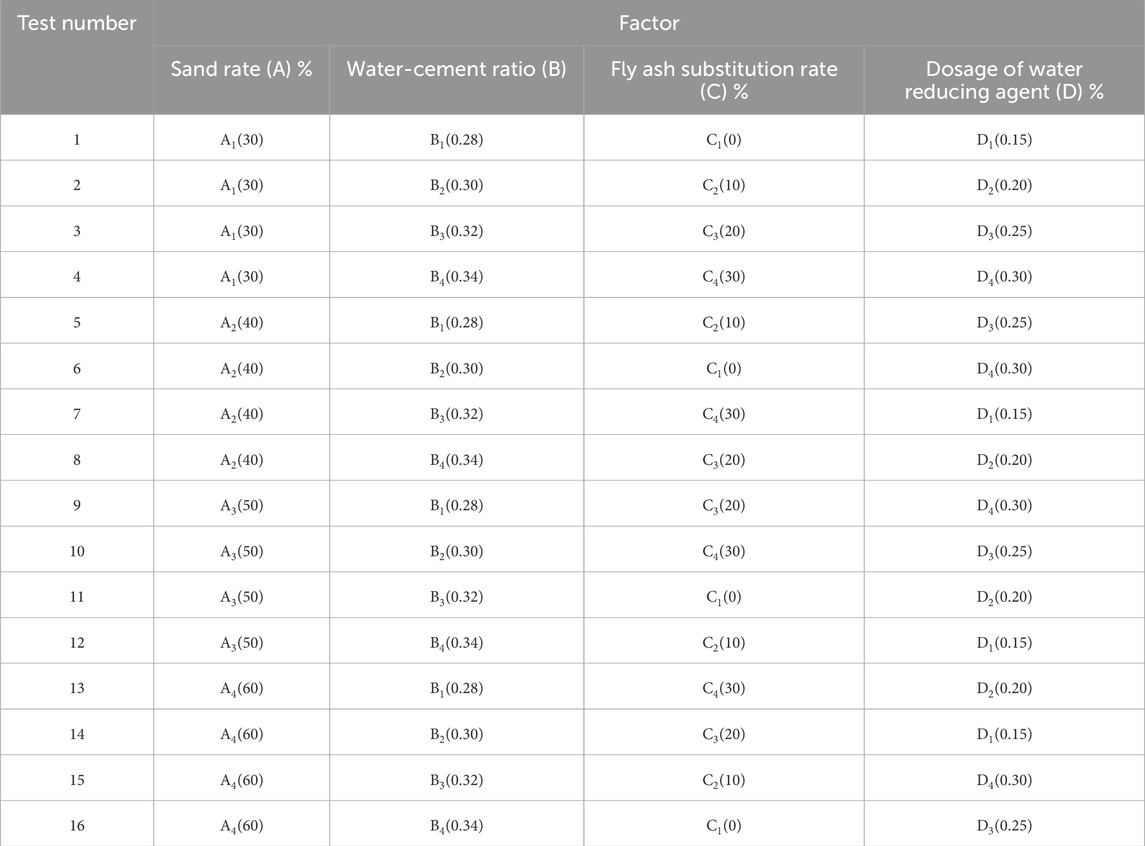Select test number 11 cell
The height and width of the screenshot is (846, 1145).
[x=77, y=597]
